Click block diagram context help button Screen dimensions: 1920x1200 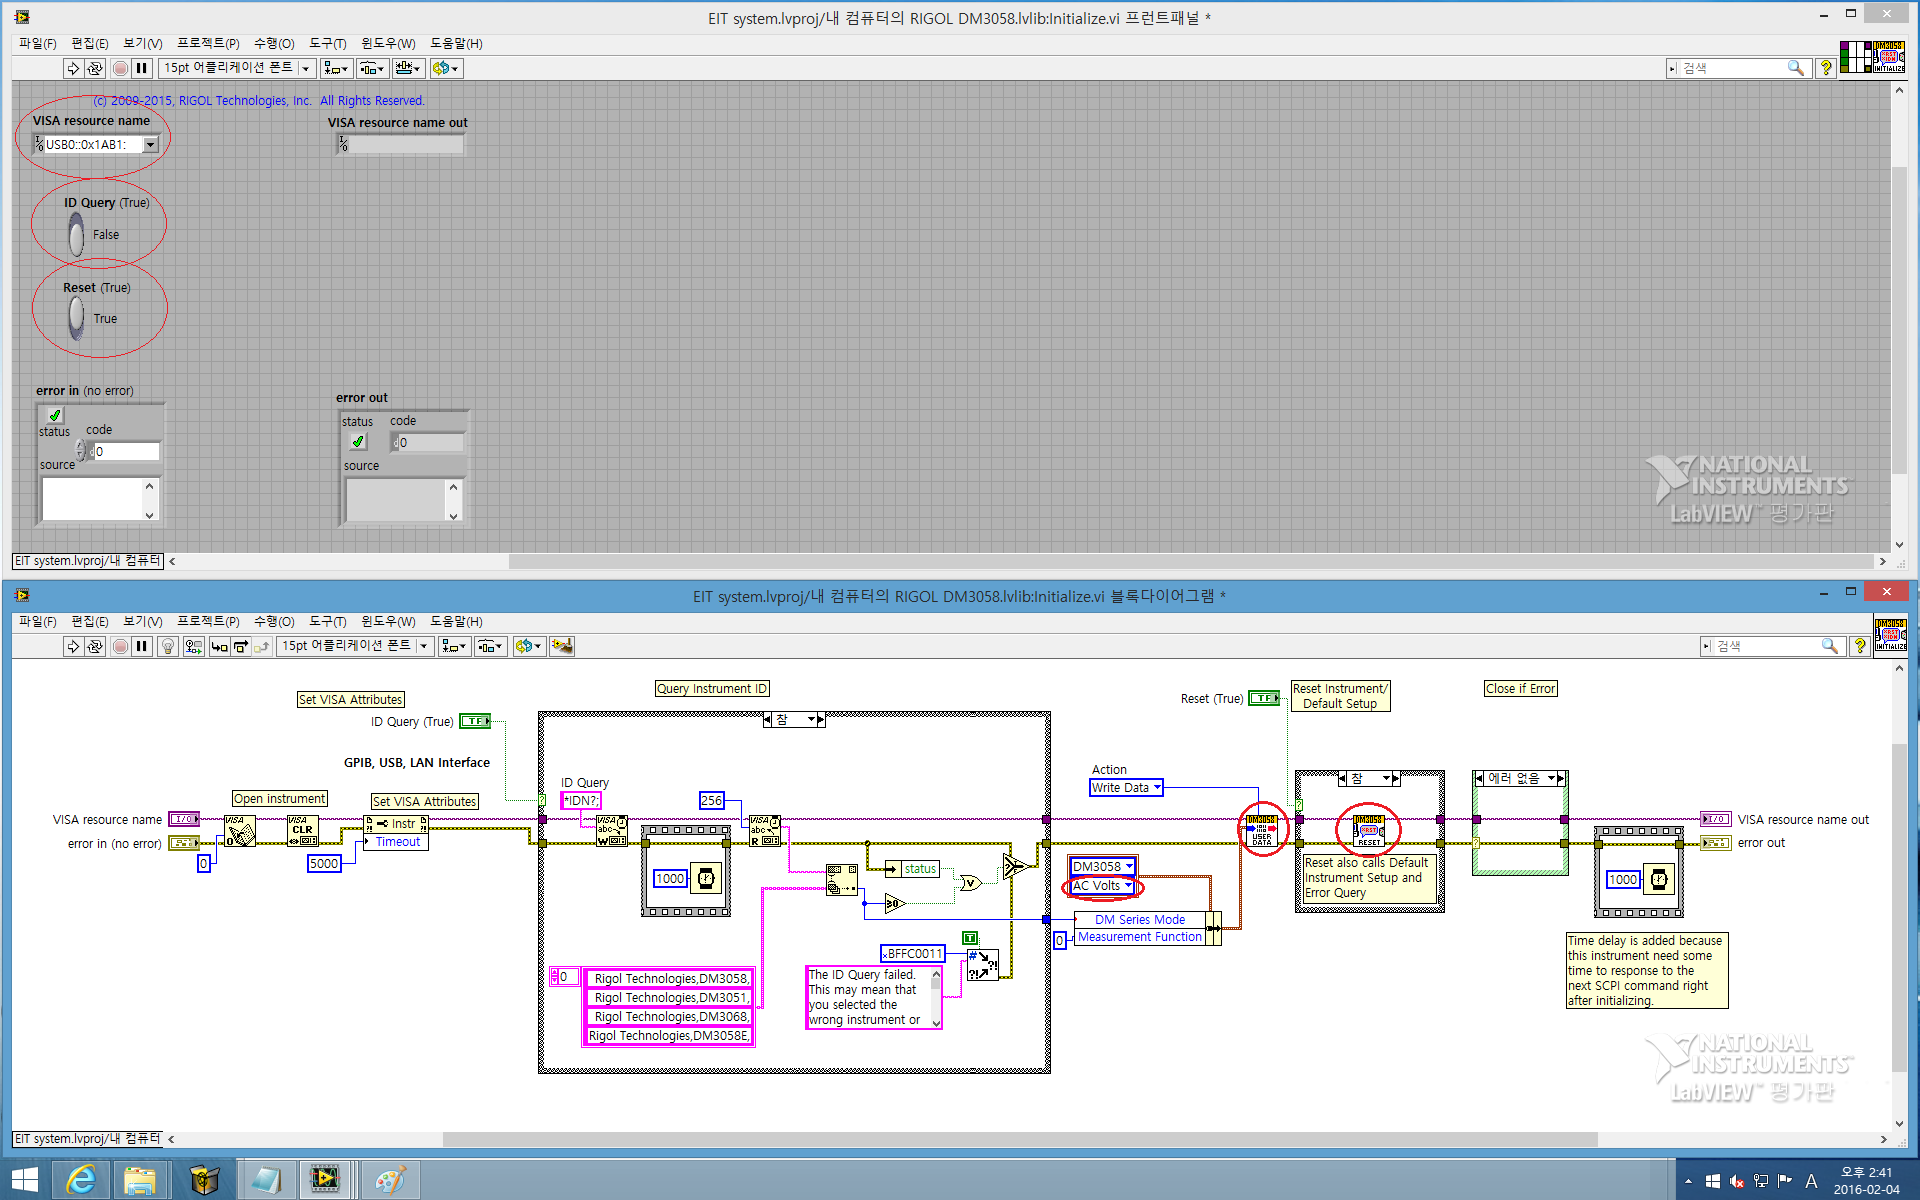1859,646
